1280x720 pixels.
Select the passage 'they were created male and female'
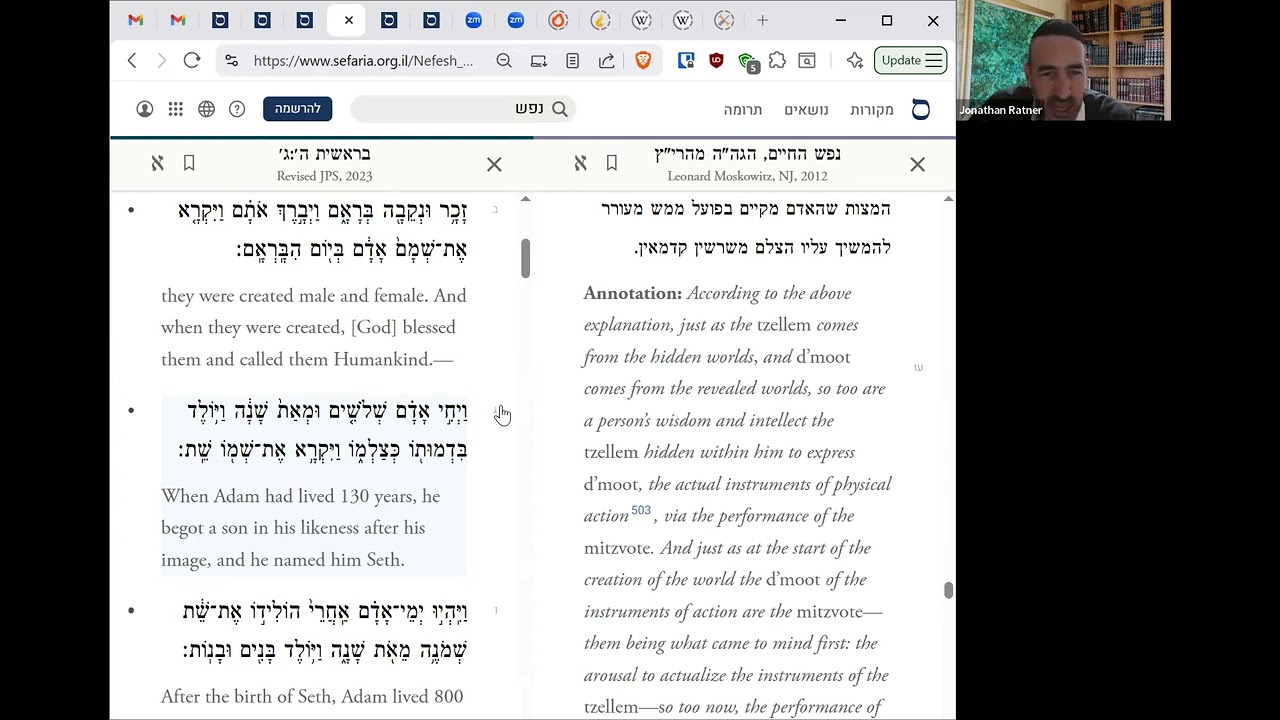tap(314, 327)
